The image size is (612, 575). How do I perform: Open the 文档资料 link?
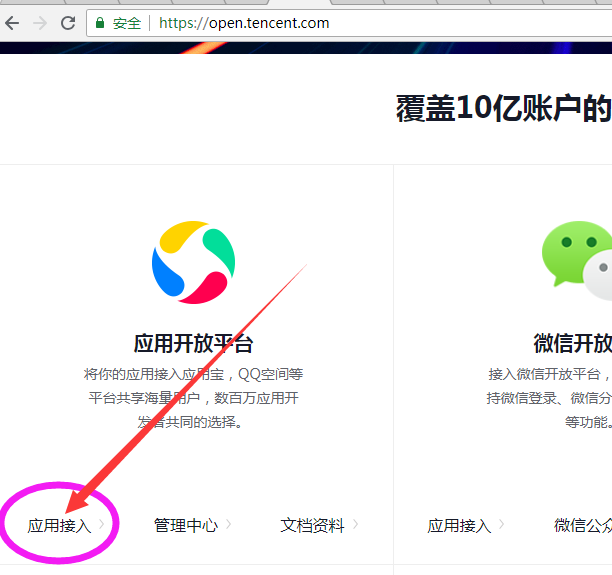coord(312,525)
